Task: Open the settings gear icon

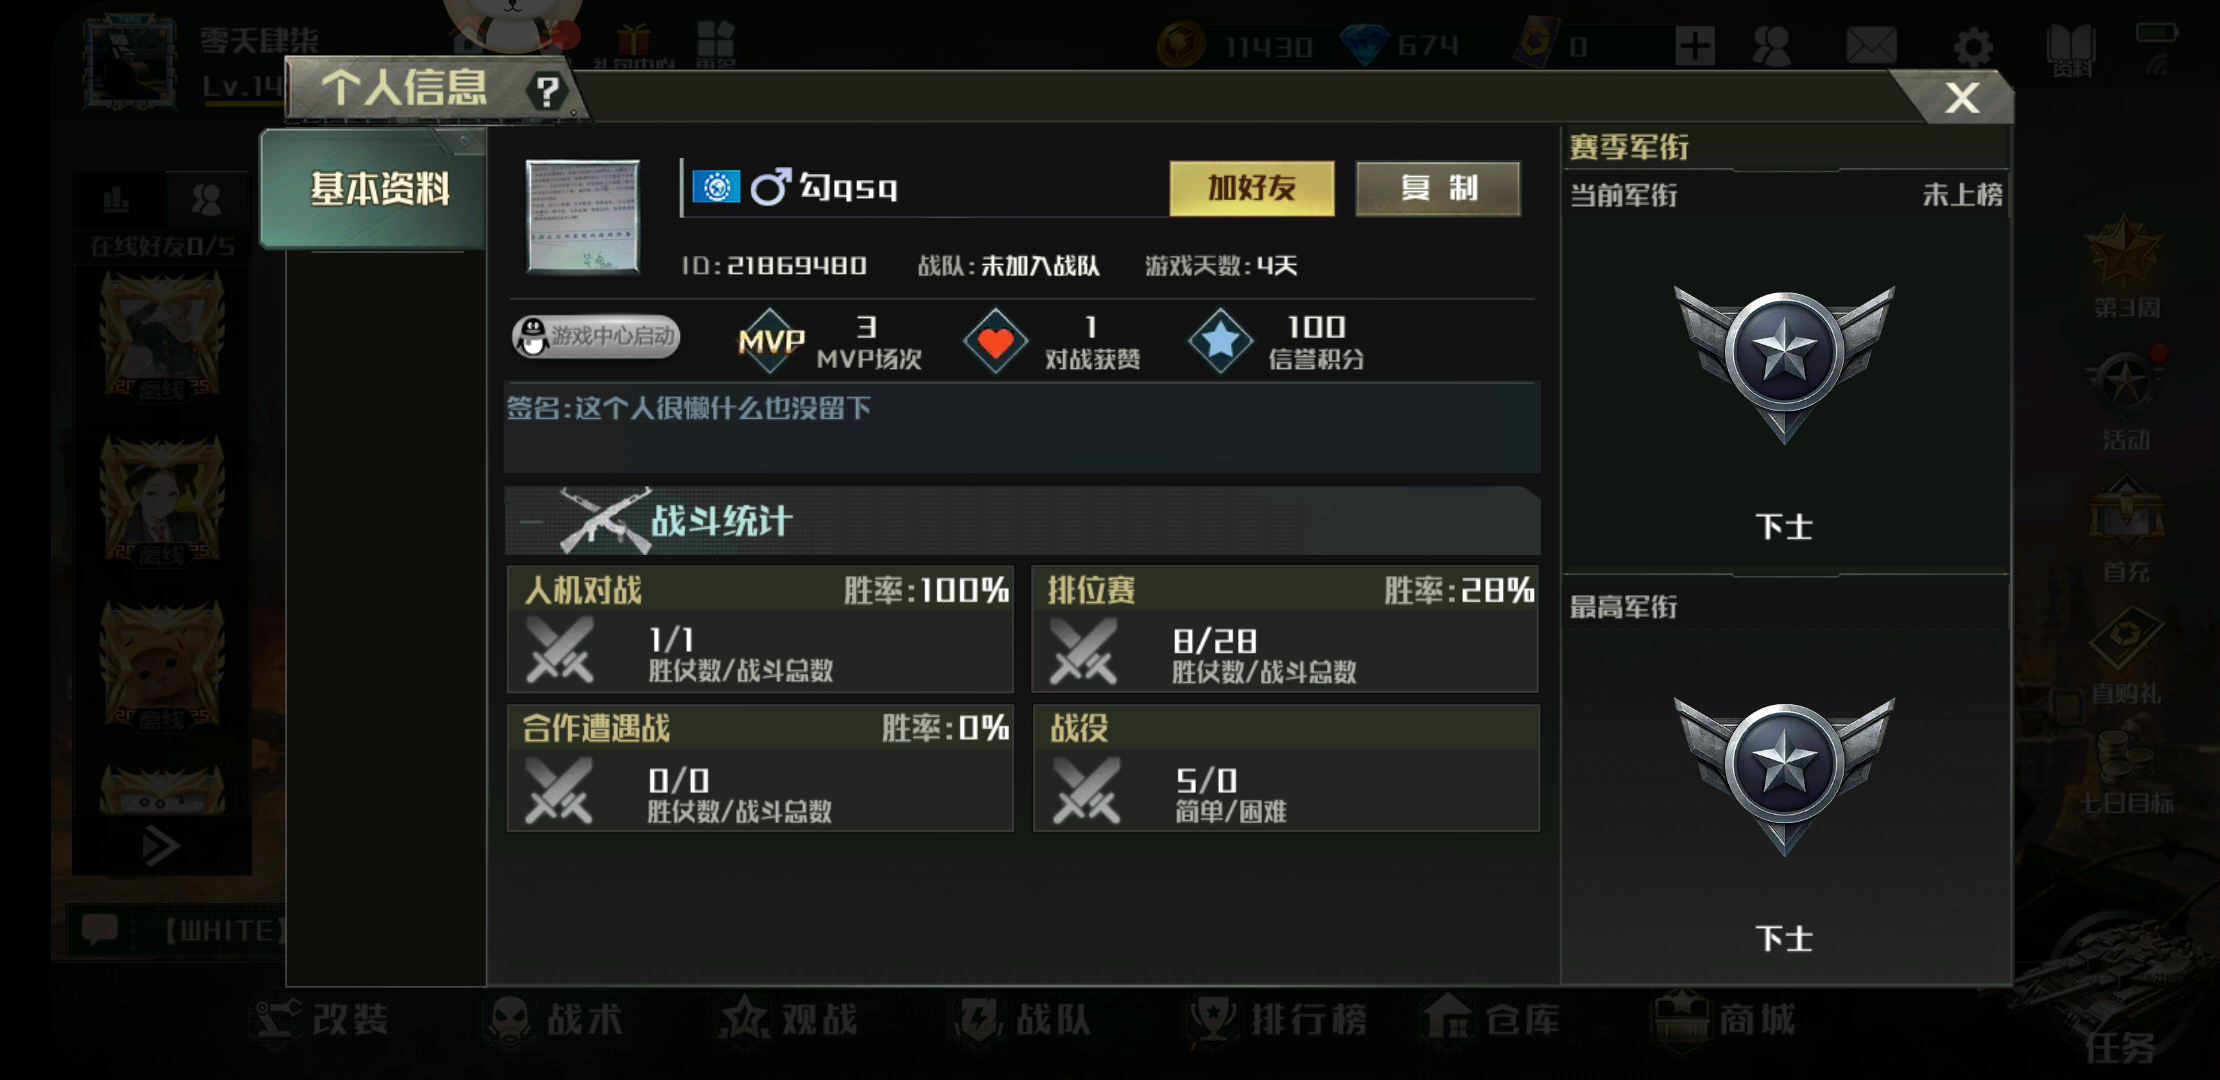Action: point(1973,47)
